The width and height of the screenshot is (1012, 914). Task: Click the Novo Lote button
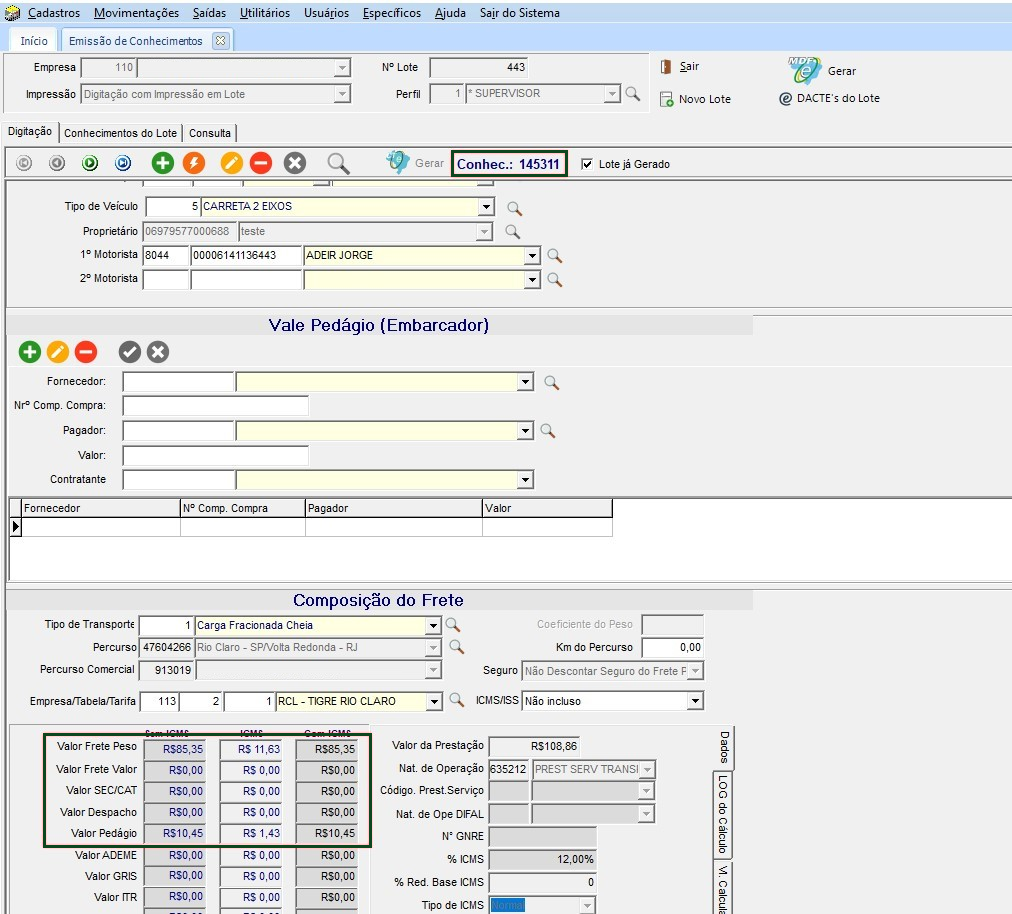695,99
